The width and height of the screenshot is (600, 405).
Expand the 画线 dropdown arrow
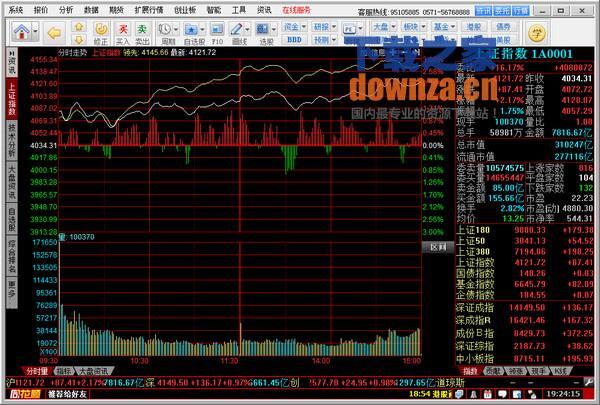(x=247, y=29)
